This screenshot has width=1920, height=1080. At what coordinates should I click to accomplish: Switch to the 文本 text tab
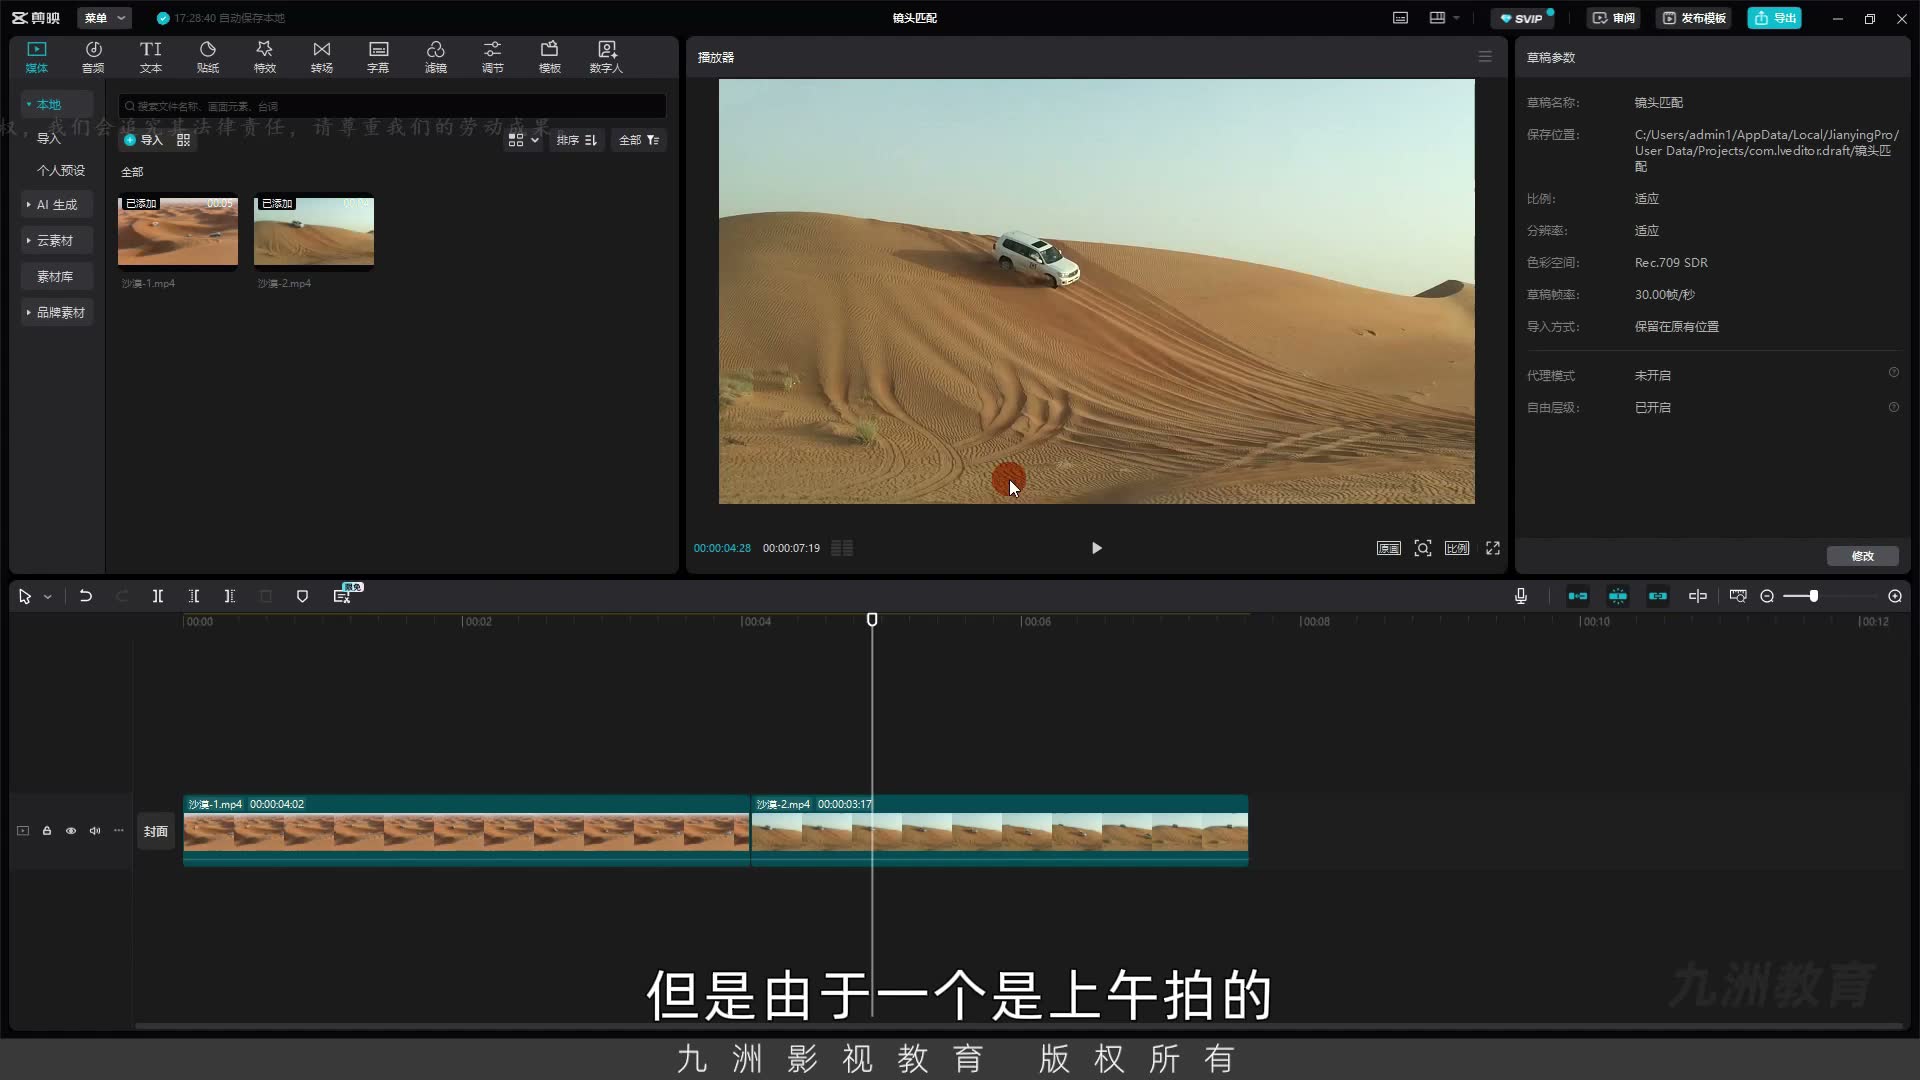click(x=151, y=57)
